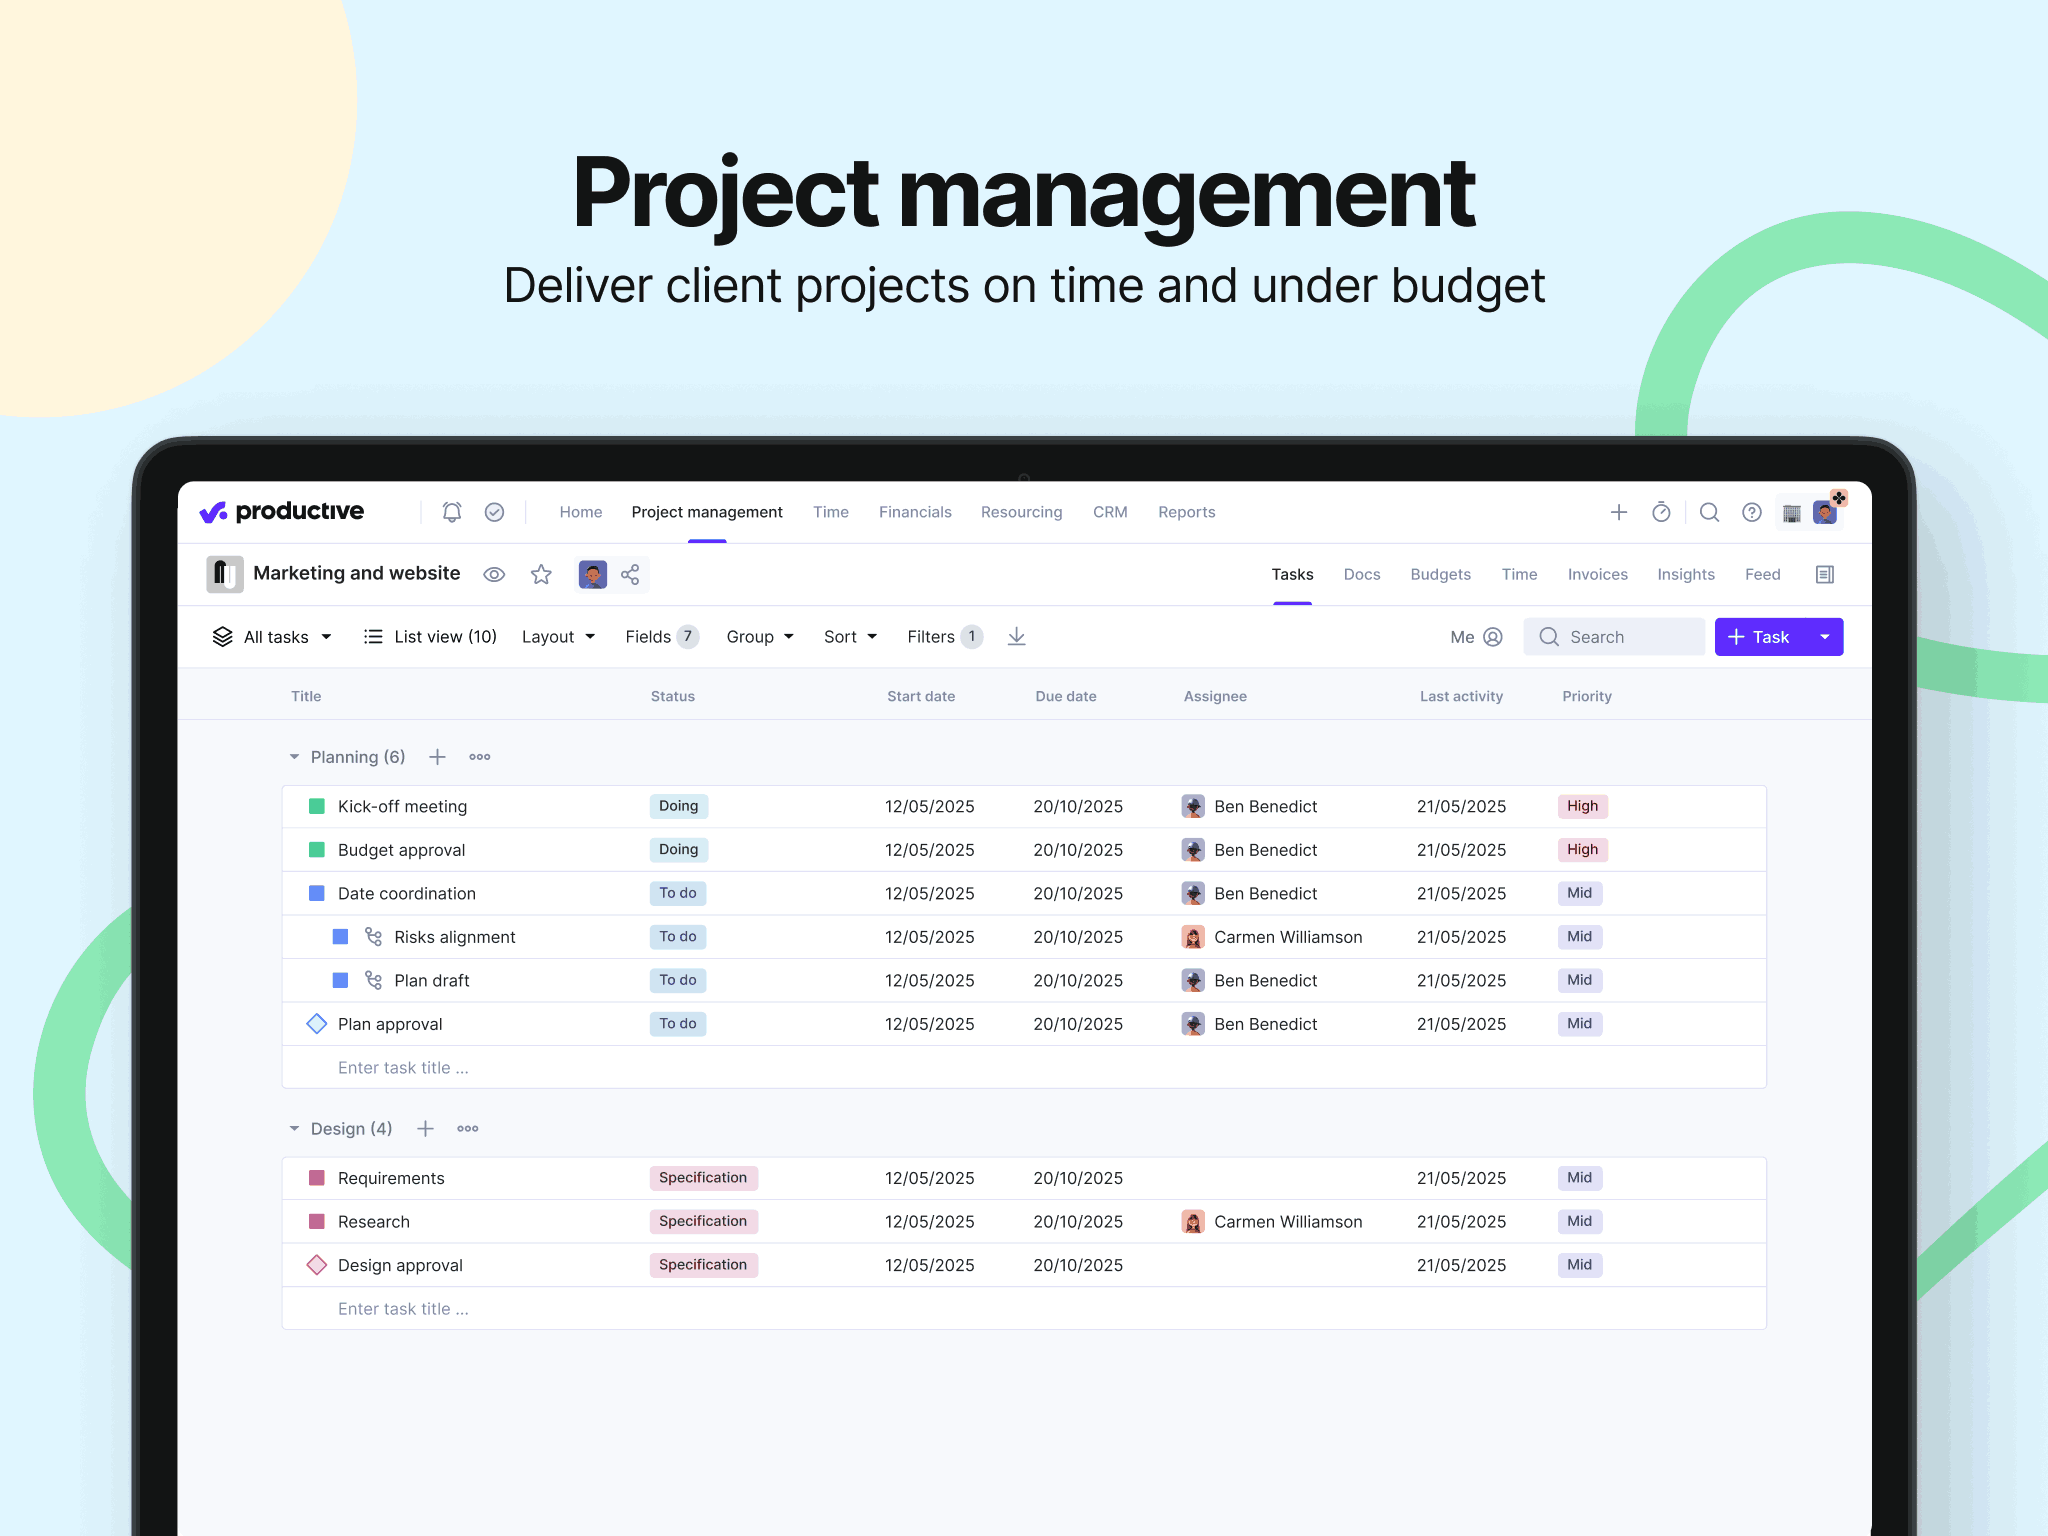Viewport: 2048px width, 1536px height.
Task: Click the High priority tag on Budget approval
Action: [x=1582, y=849]
